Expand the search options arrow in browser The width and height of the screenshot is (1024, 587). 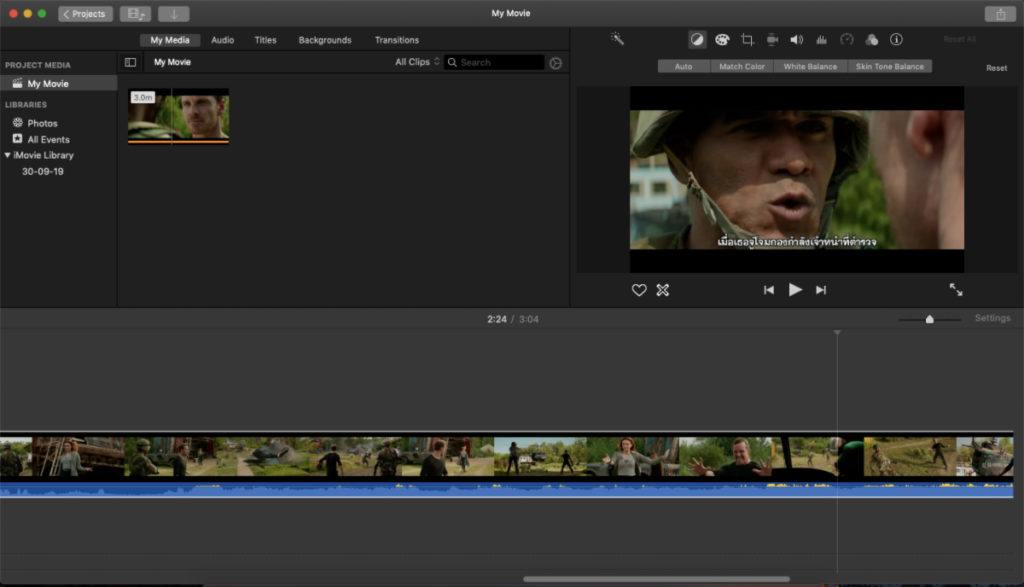point(557,62)
